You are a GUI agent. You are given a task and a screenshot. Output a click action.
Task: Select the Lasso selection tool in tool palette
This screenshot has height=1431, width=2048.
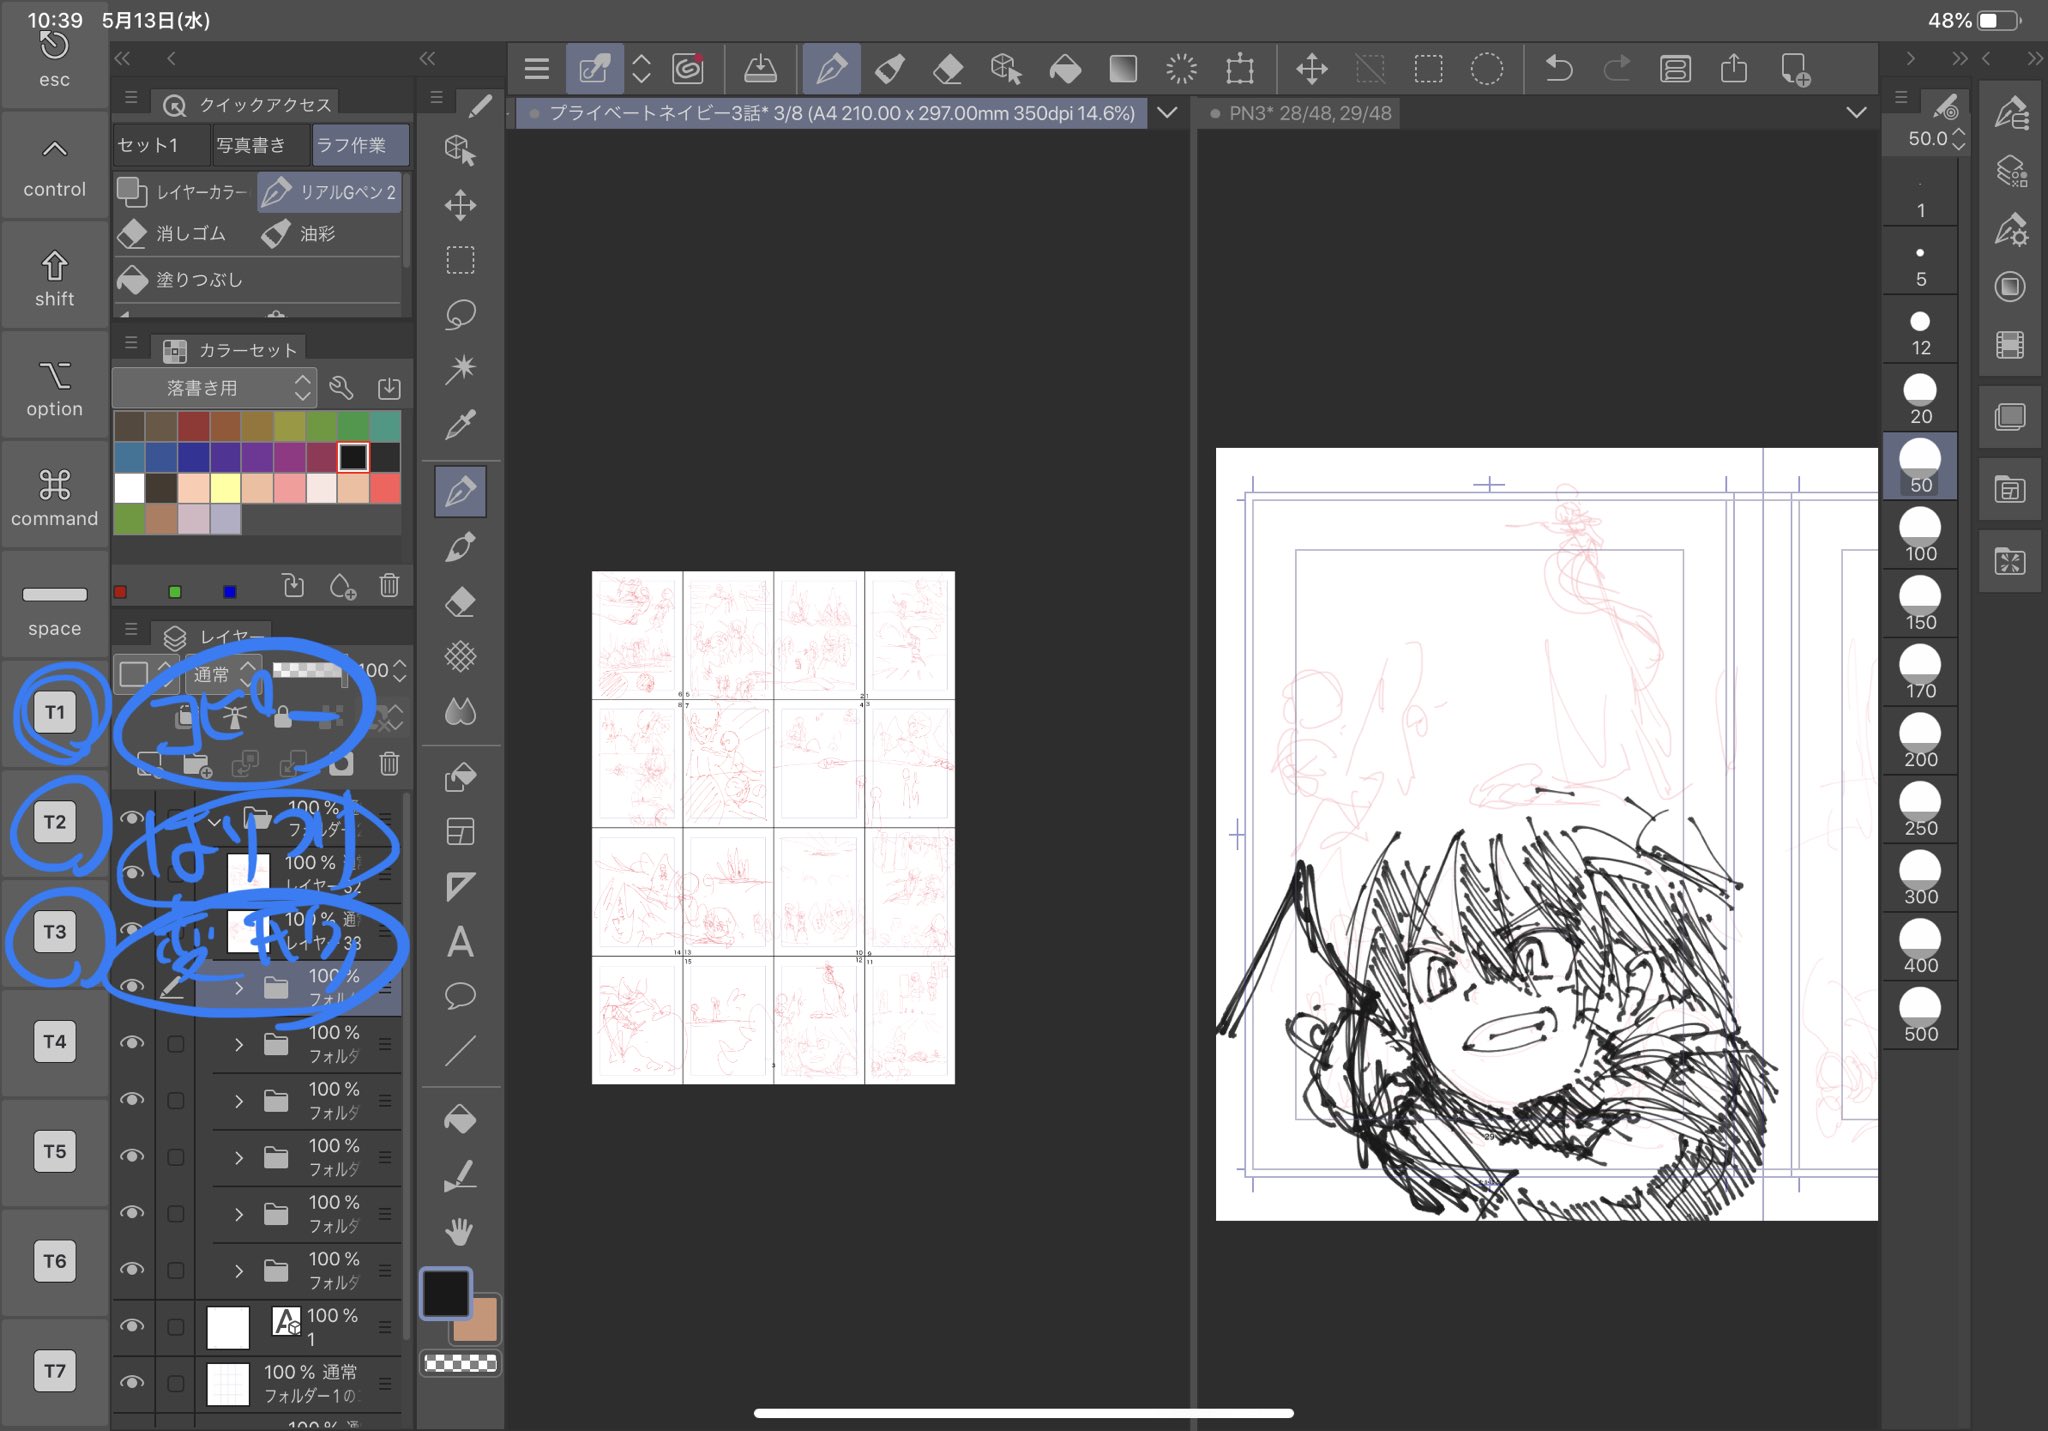tap(460, 315)
